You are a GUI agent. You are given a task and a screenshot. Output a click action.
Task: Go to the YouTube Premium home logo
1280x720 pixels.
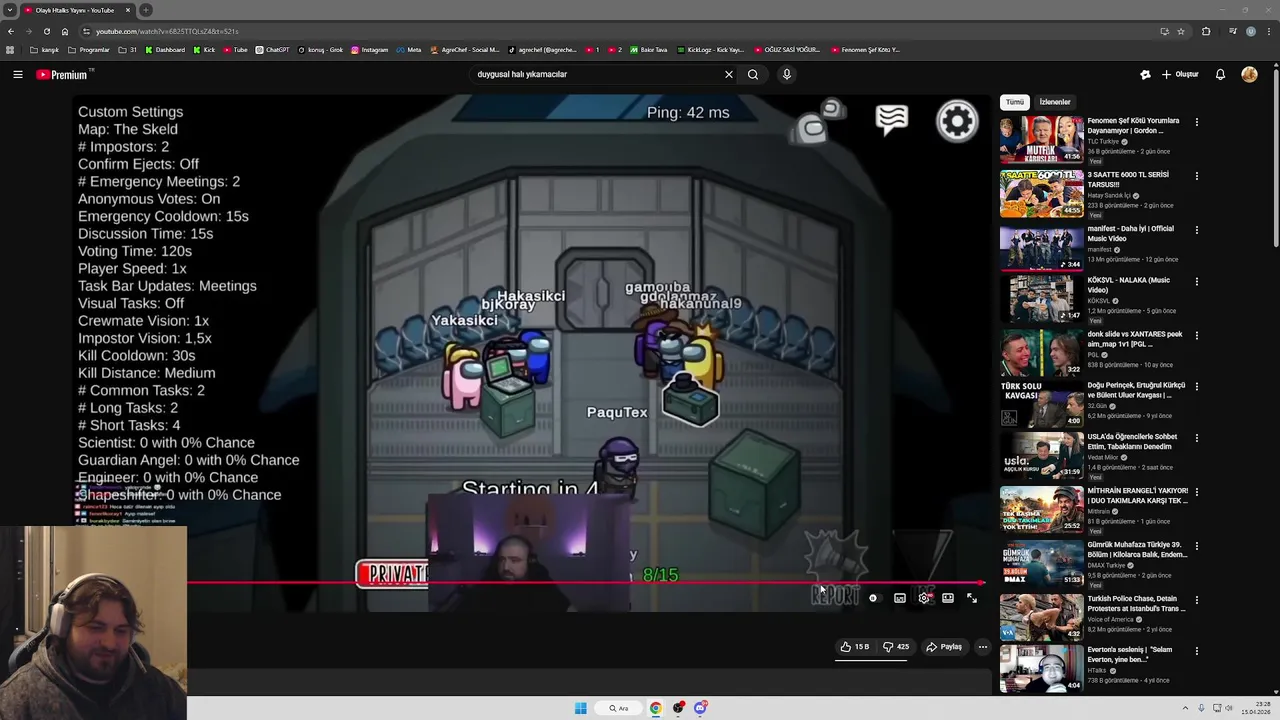[x=63, y=74]
